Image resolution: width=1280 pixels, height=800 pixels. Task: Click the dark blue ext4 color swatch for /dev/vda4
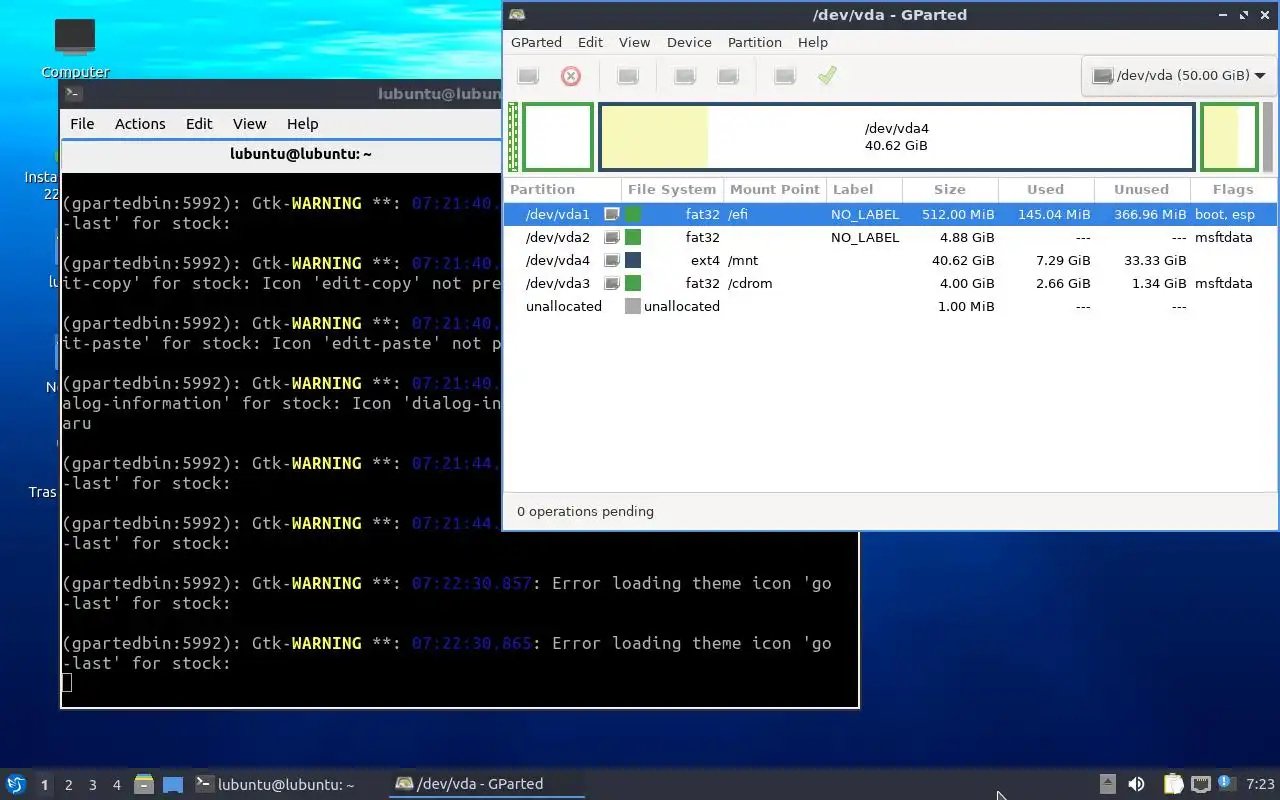coord(633,260)
